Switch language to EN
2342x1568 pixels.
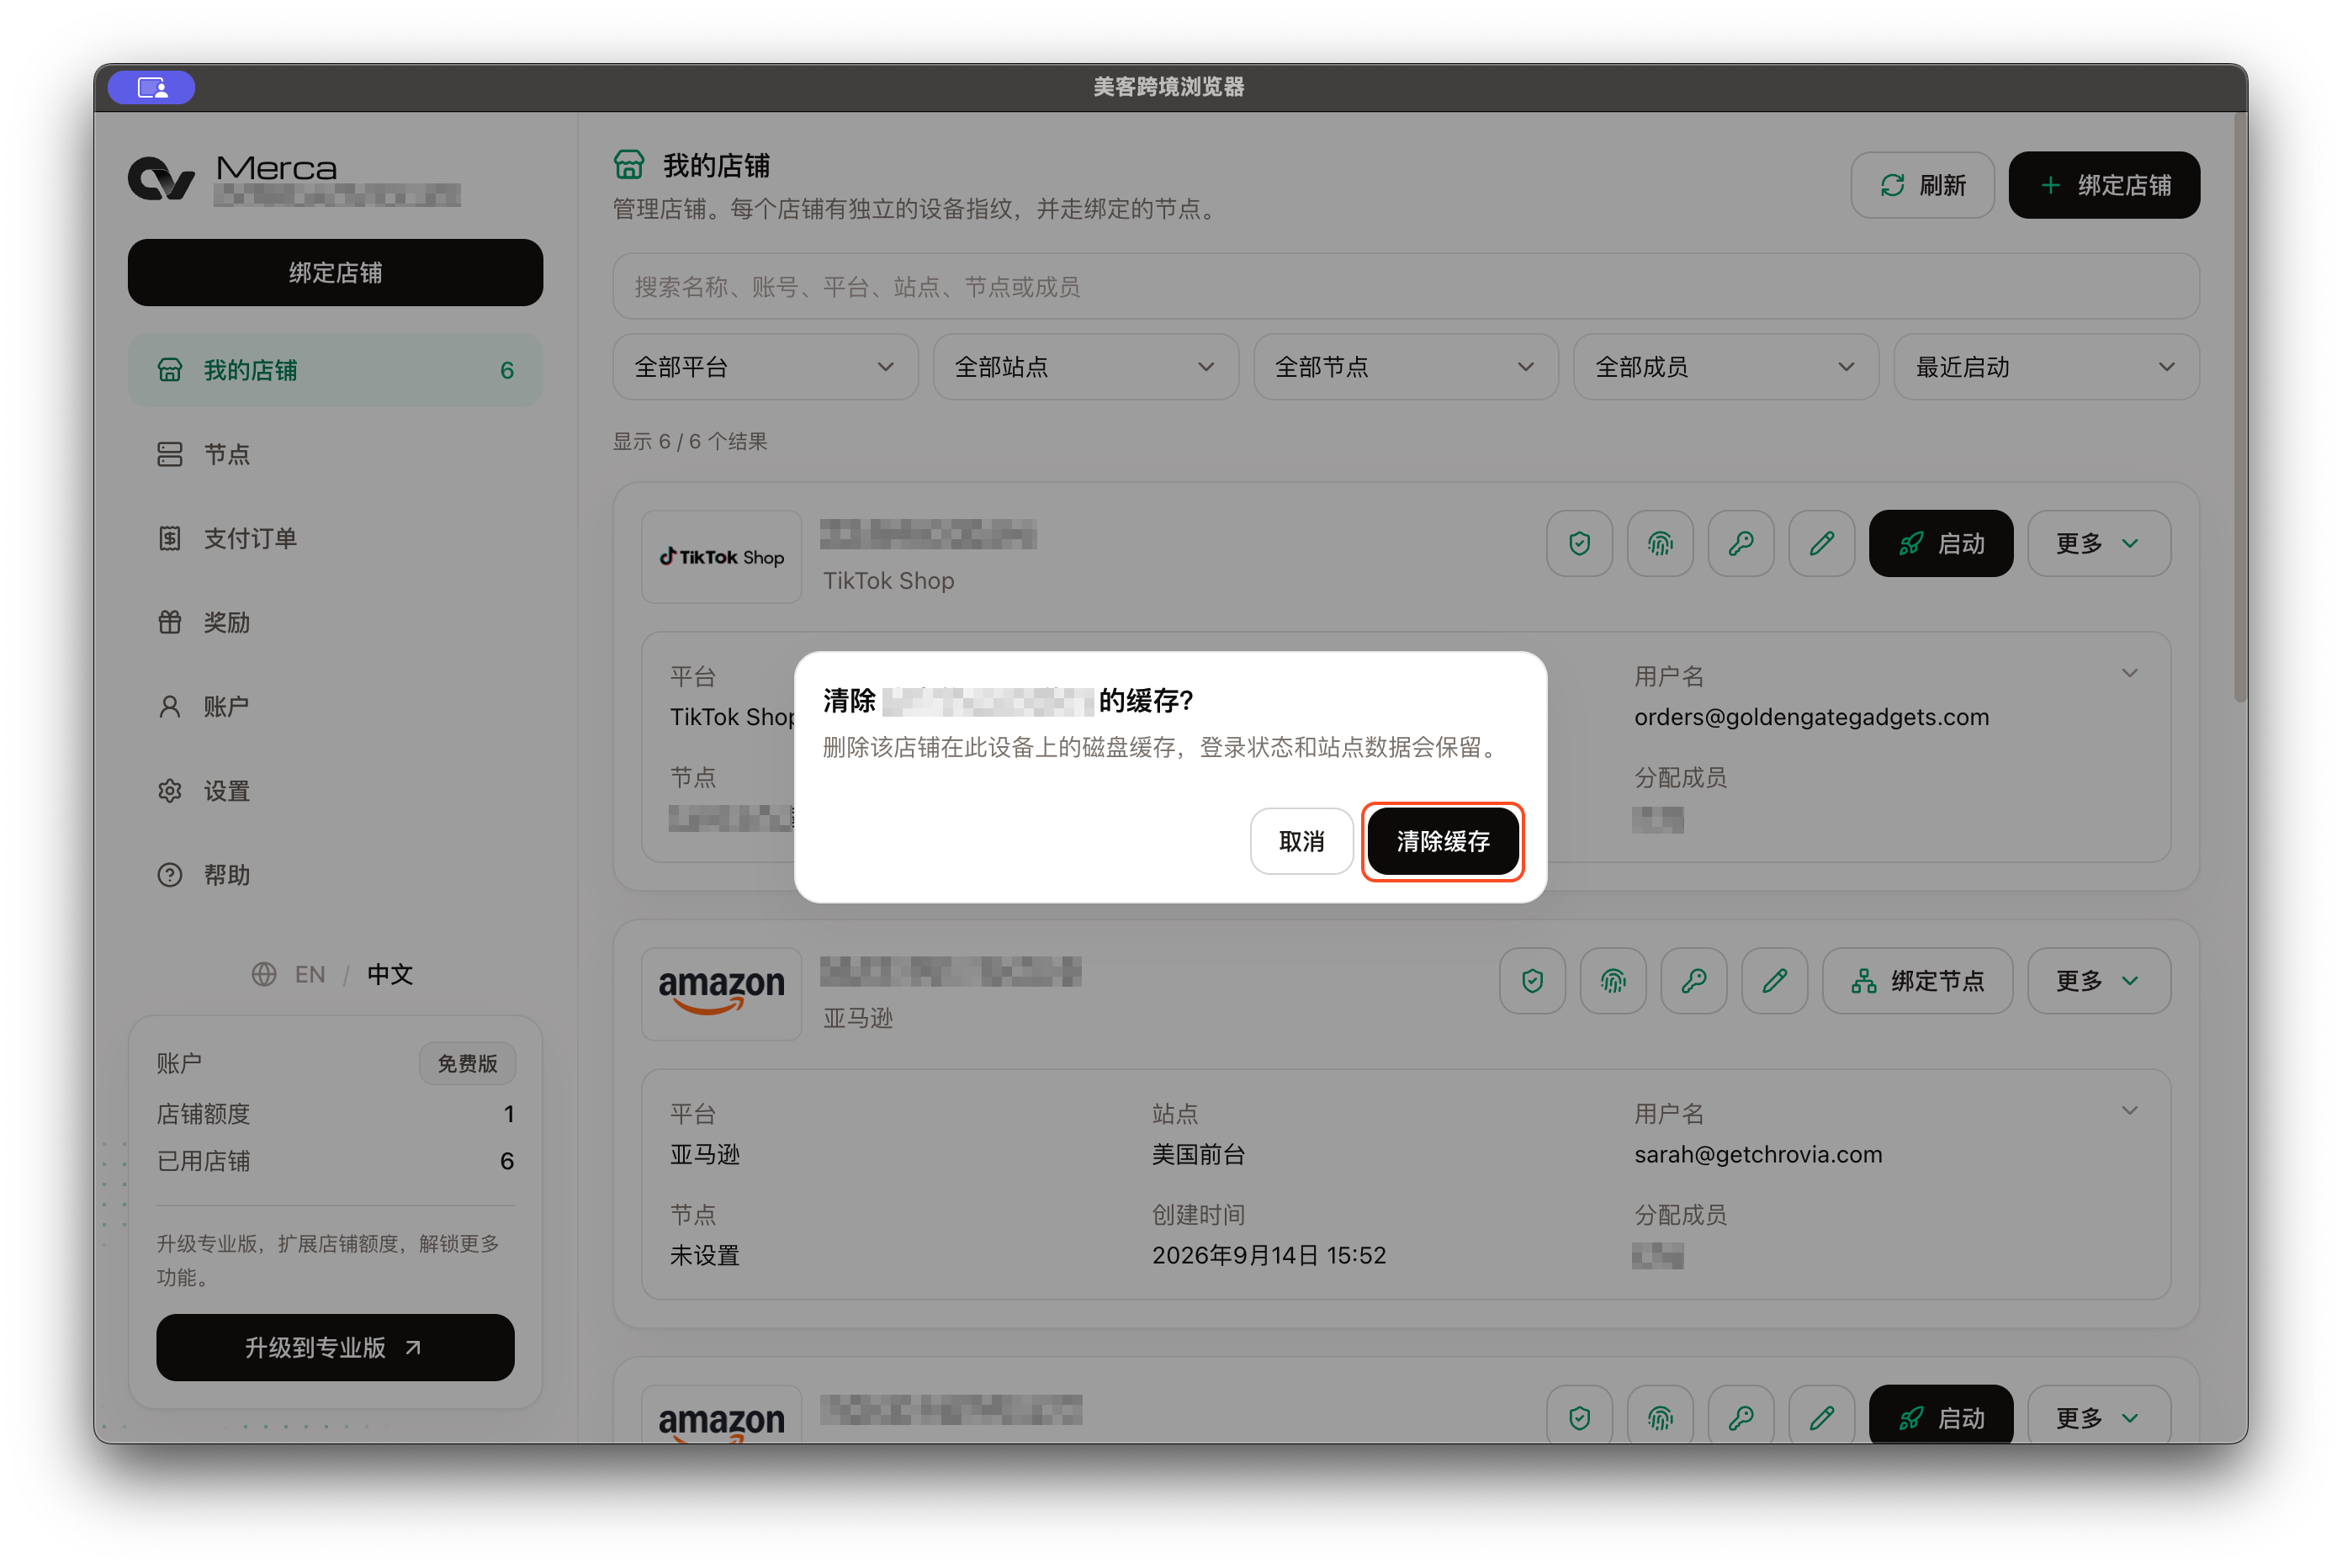tap(310, 974)
